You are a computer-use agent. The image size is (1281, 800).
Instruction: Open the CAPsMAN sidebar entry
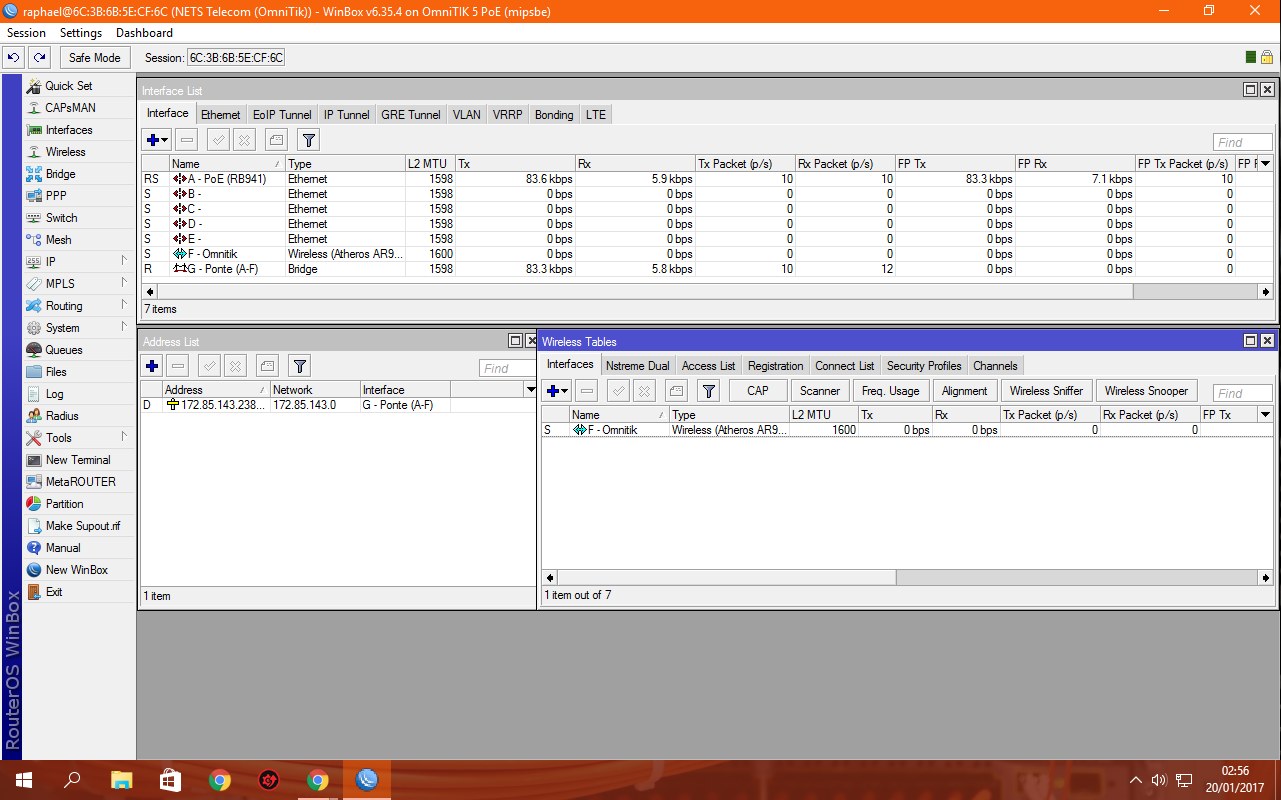[x=70, y=108]
